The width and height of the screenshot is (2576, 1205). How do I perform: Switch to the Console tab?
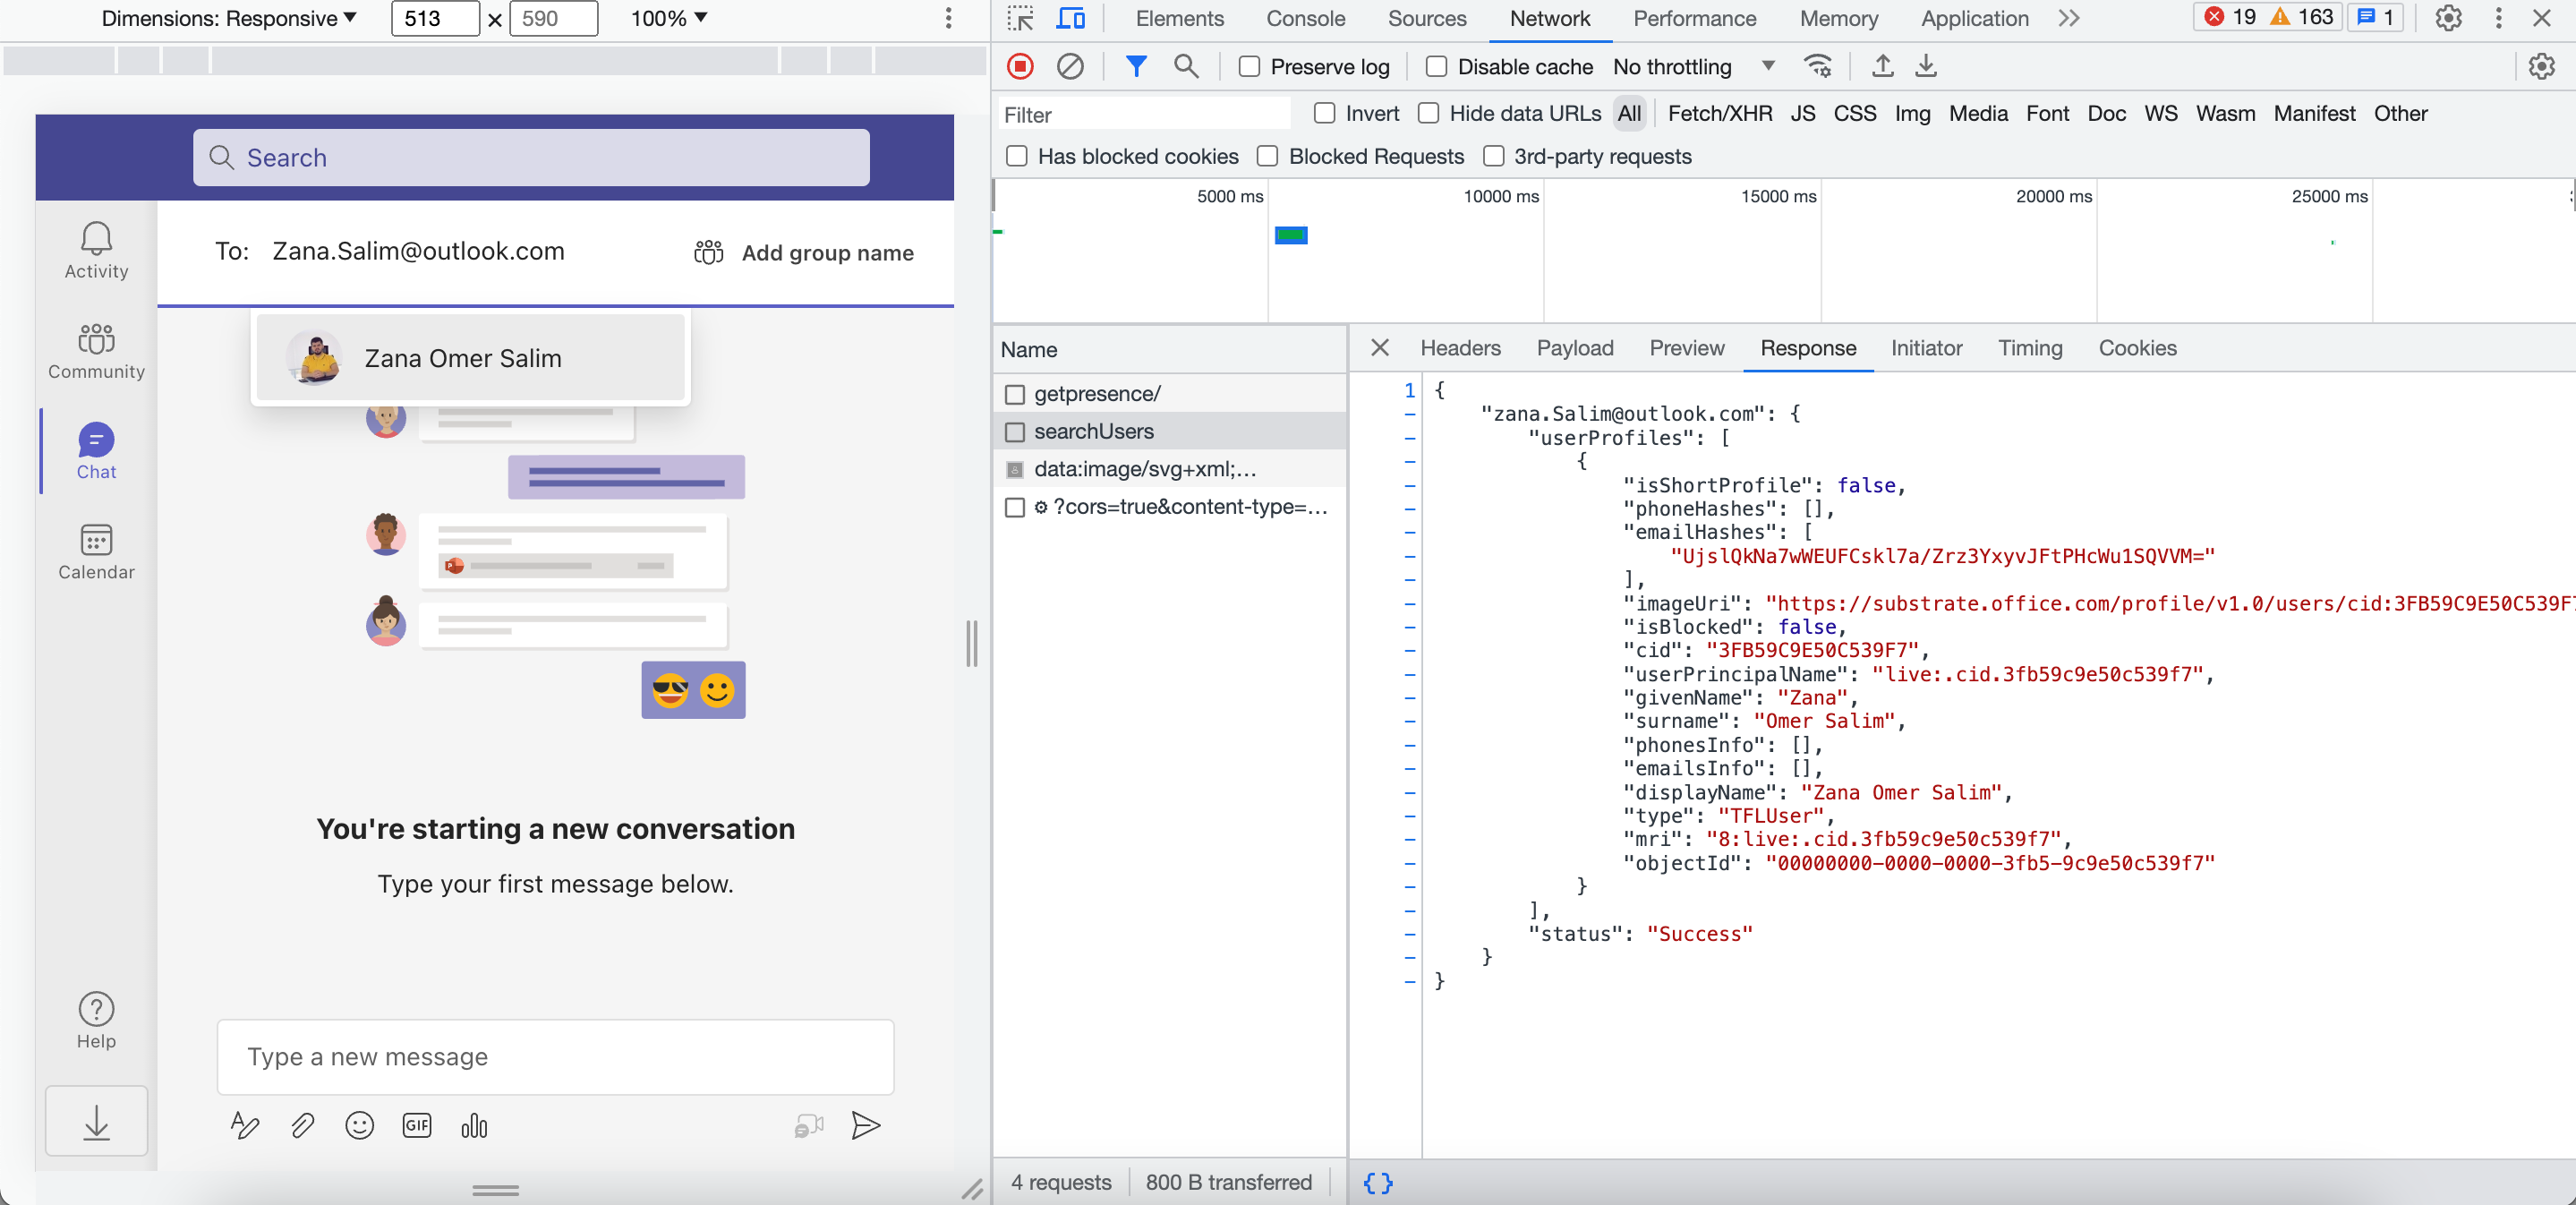click(1305, 18)
